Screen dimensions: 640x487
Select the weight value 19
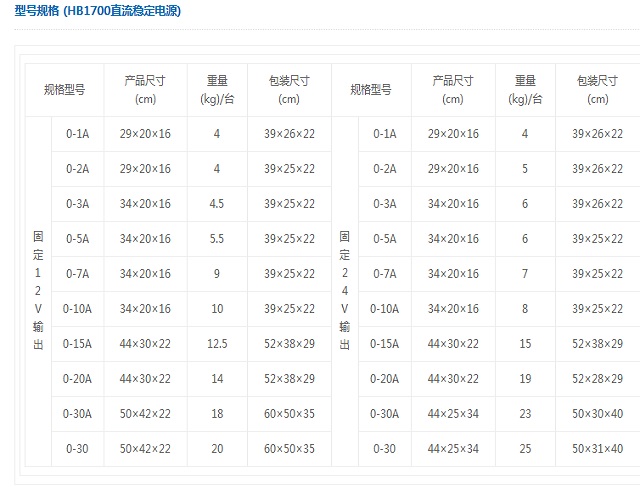525,379
